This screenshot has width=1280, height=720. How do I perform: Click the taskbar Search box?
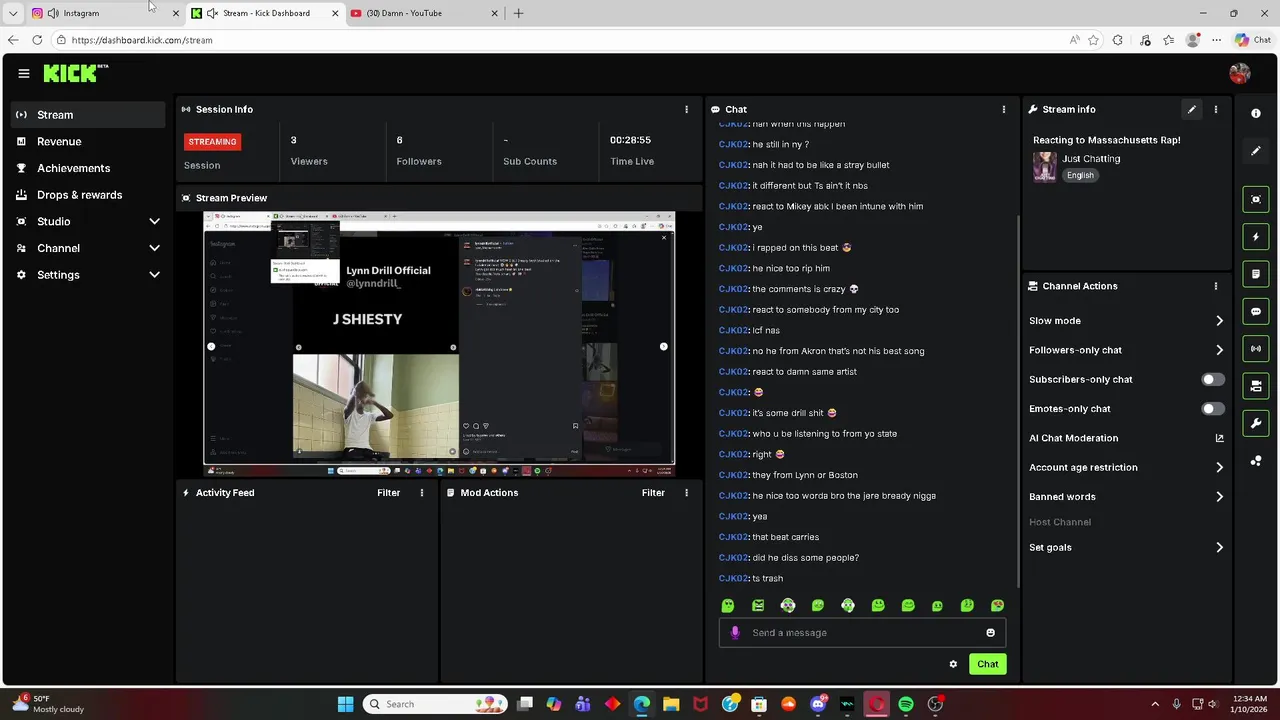(435, 704)
